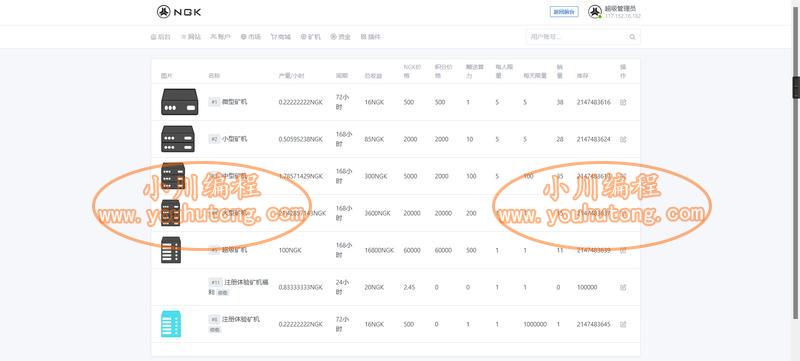800x361 pixels.
Task: Click the 0.83333333NGK output value
Action: pos(301,287)
